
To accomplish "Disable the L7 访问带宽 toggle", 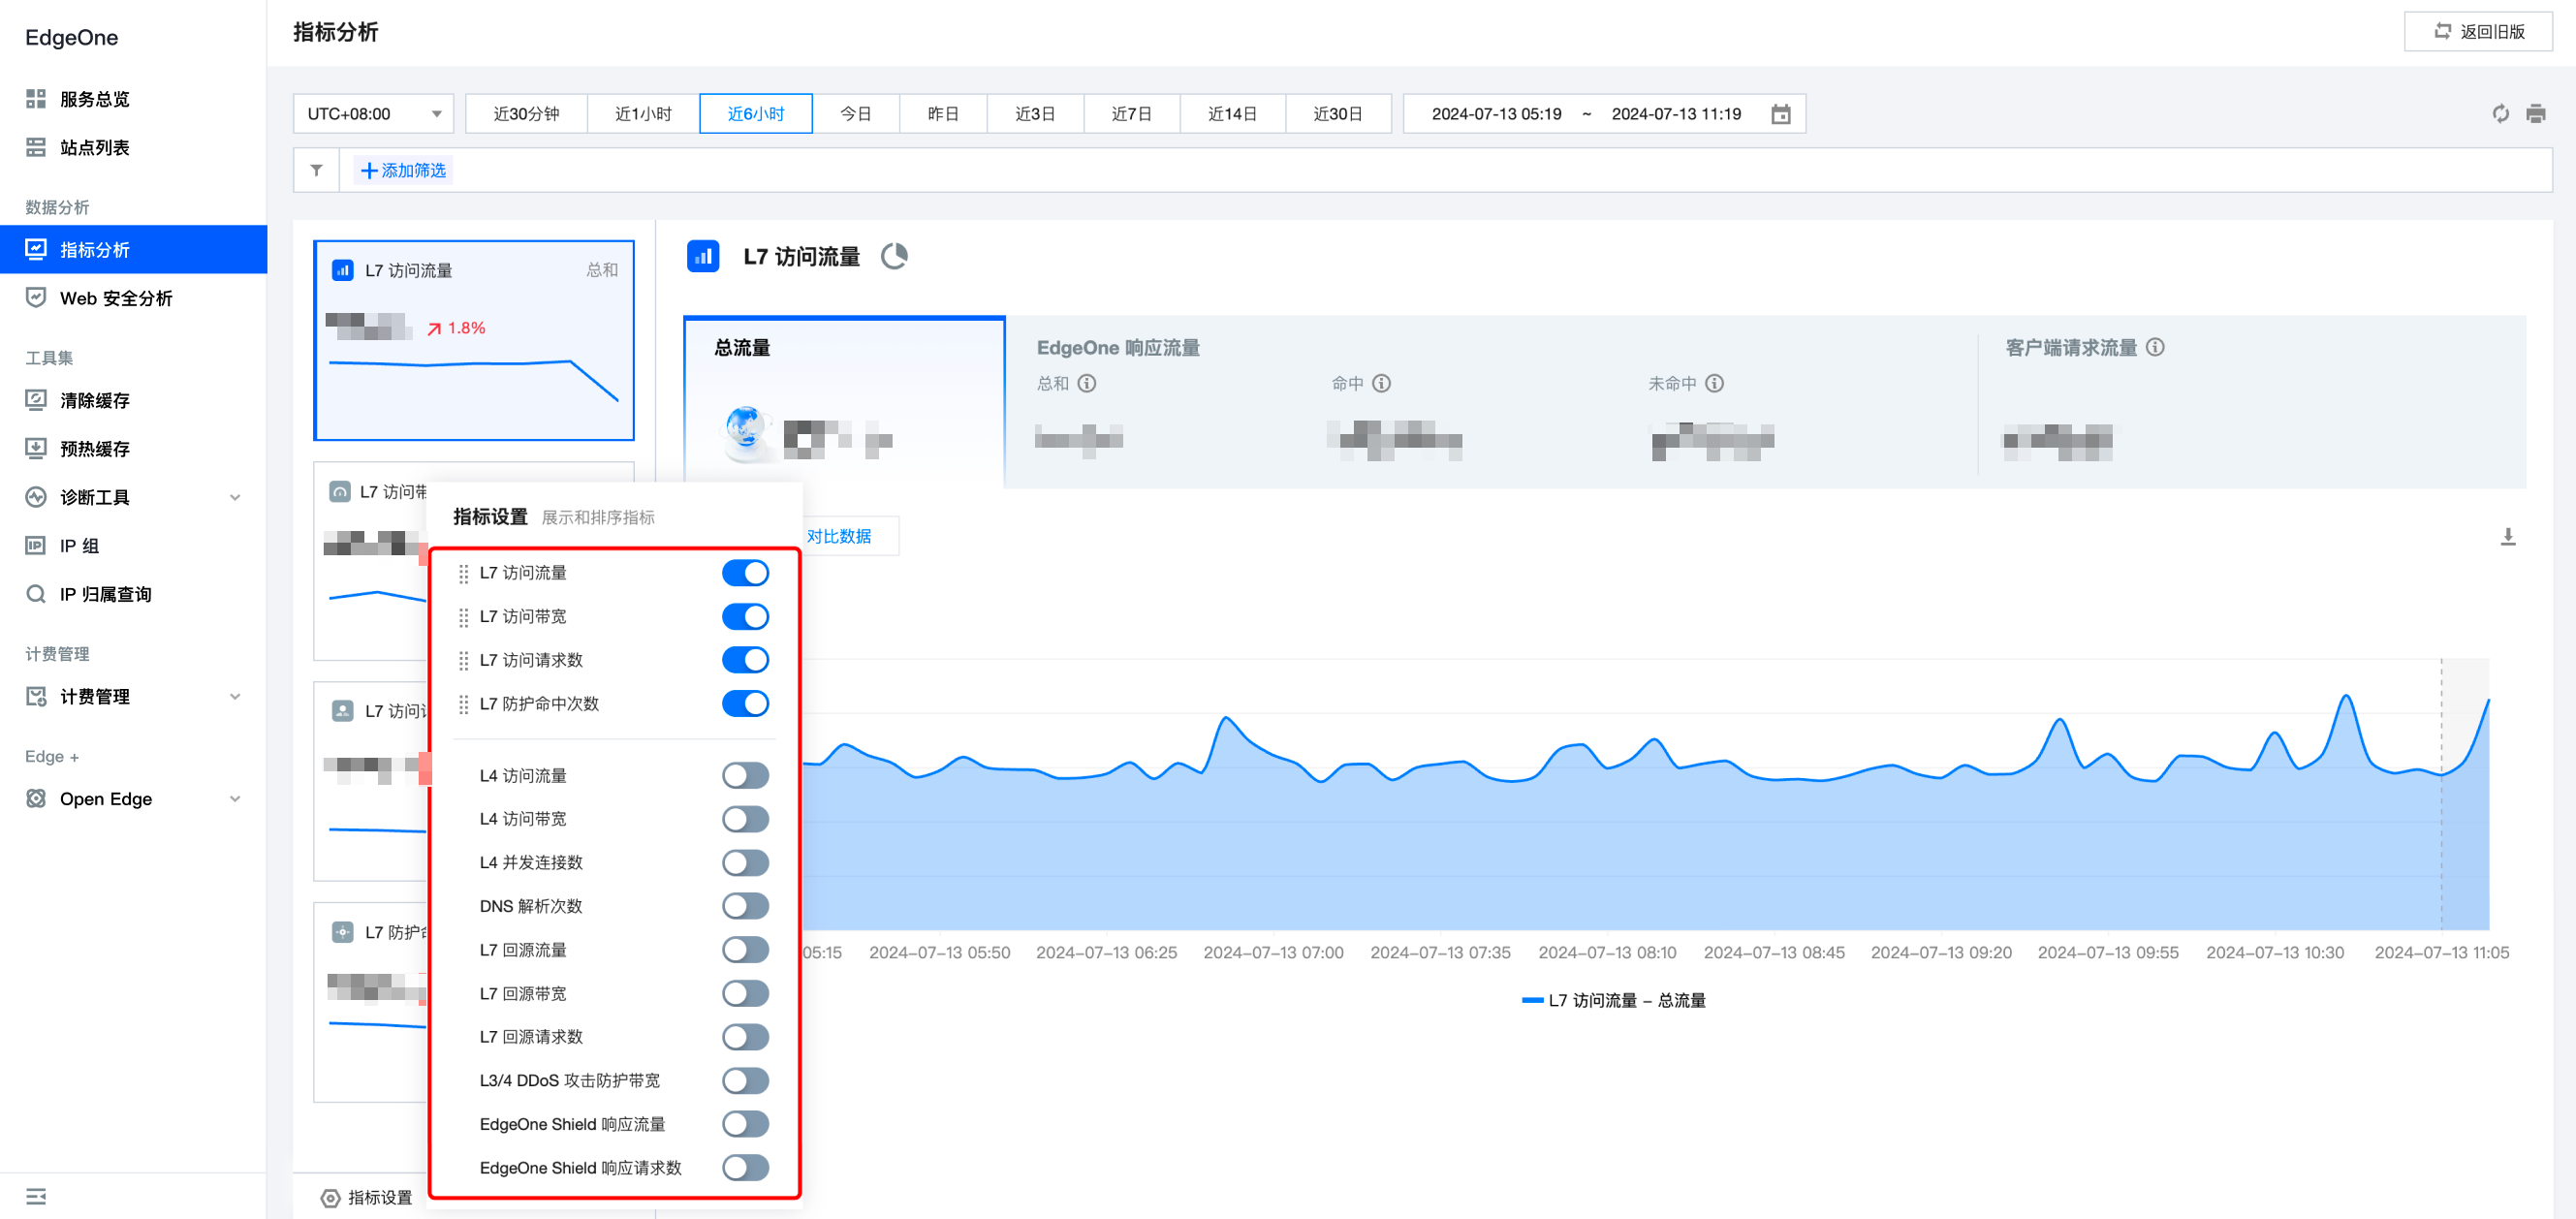I will [x=745, y=616].
